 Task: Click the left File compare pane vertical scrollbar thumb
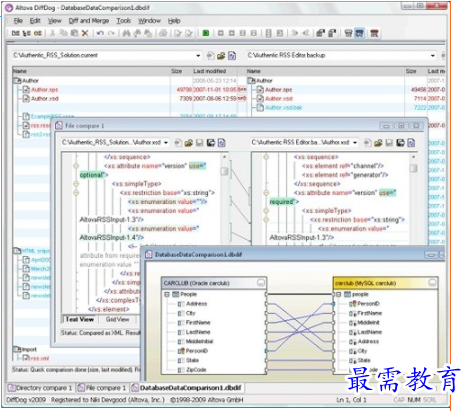click(224, 171)
